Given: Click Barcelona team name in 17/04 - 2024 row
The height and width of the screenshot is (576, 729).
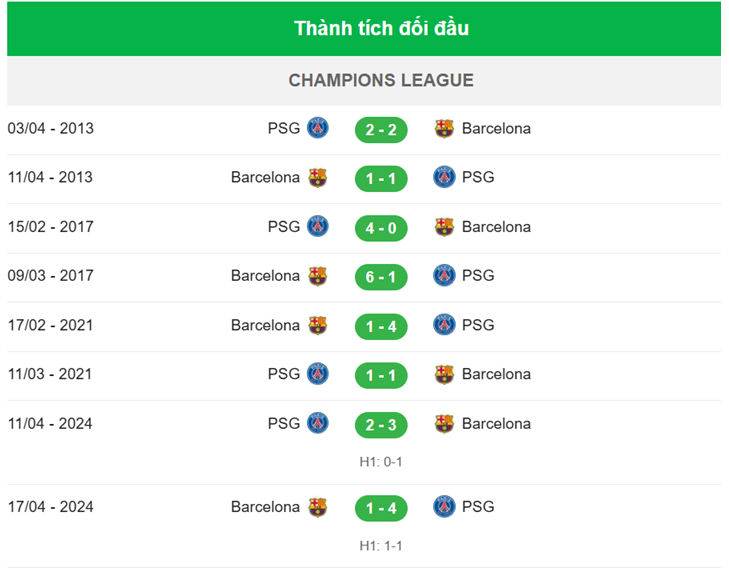Looking at the screenshot, I should coord(265,507).
